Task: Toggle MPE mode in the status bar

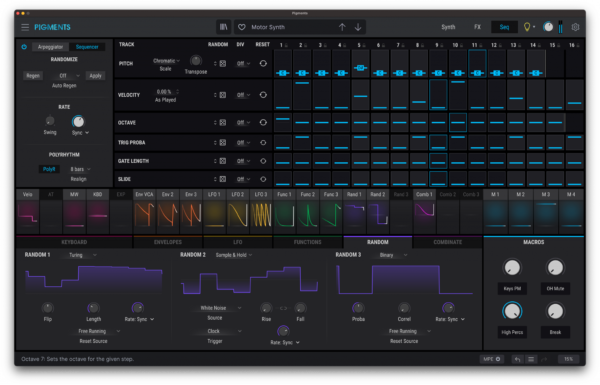Action: (492, 359)
